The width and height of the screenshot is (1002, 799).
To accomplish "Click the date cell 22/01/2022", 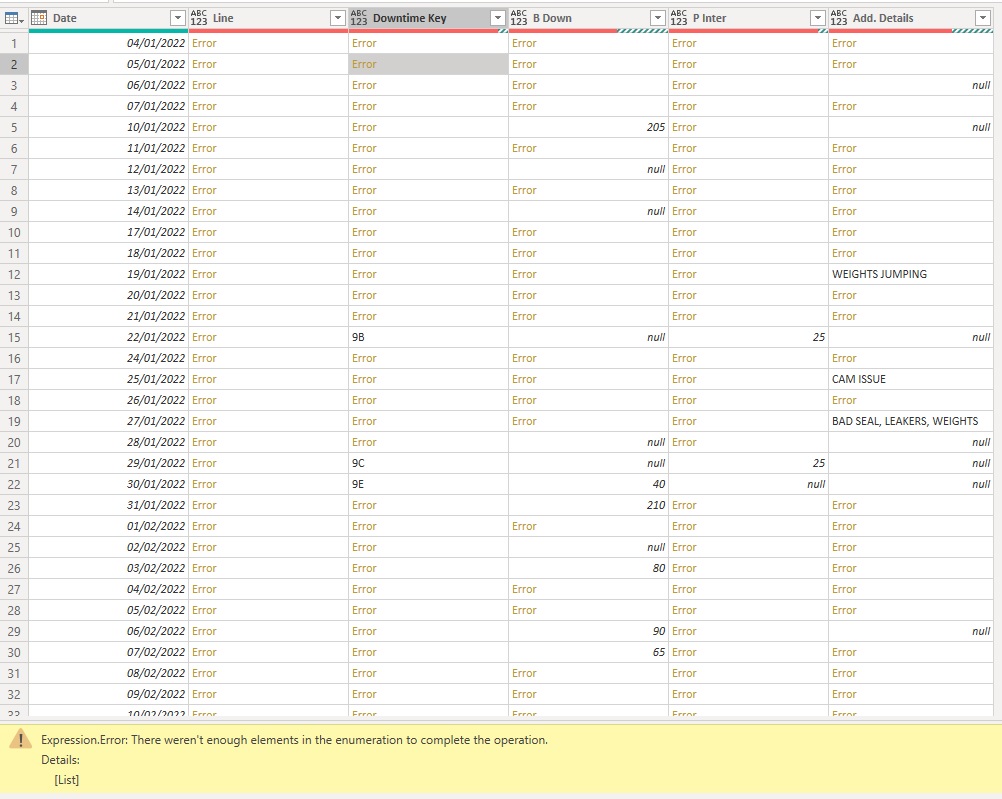I will (x=109, y=337).
